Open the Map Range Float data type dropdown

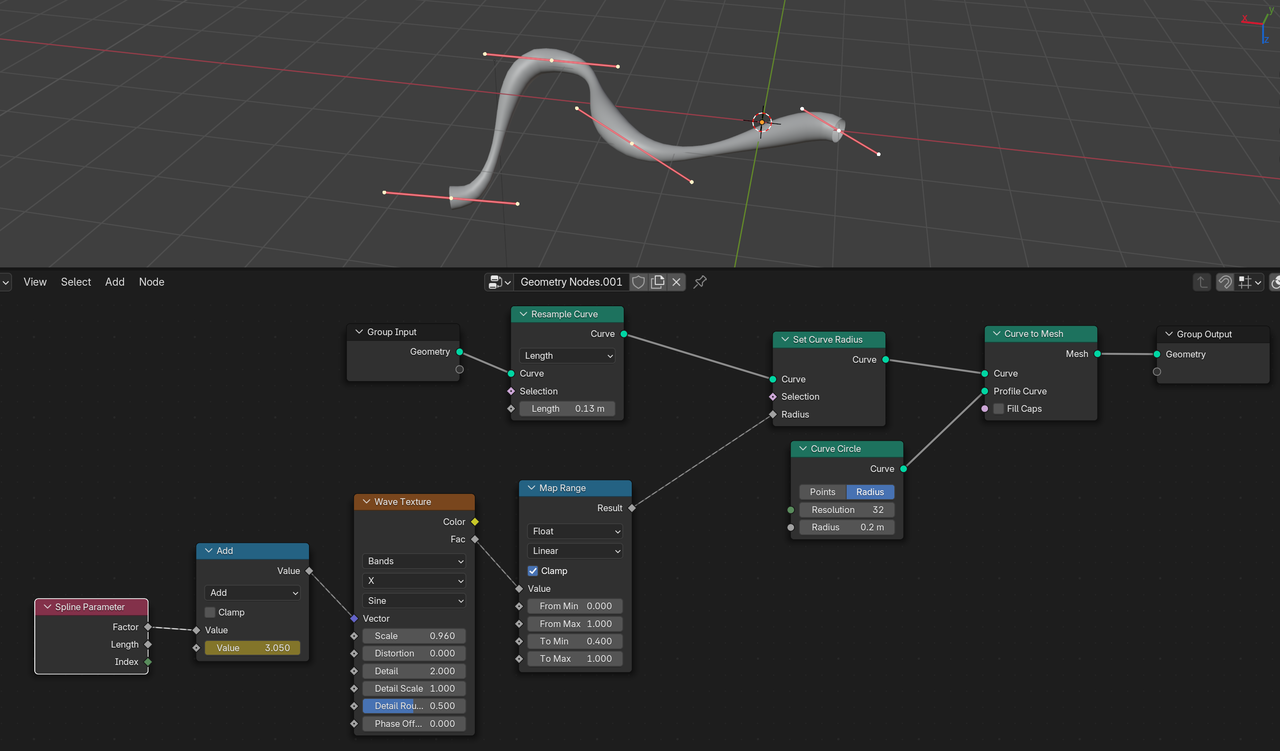(x=575, y=531)
